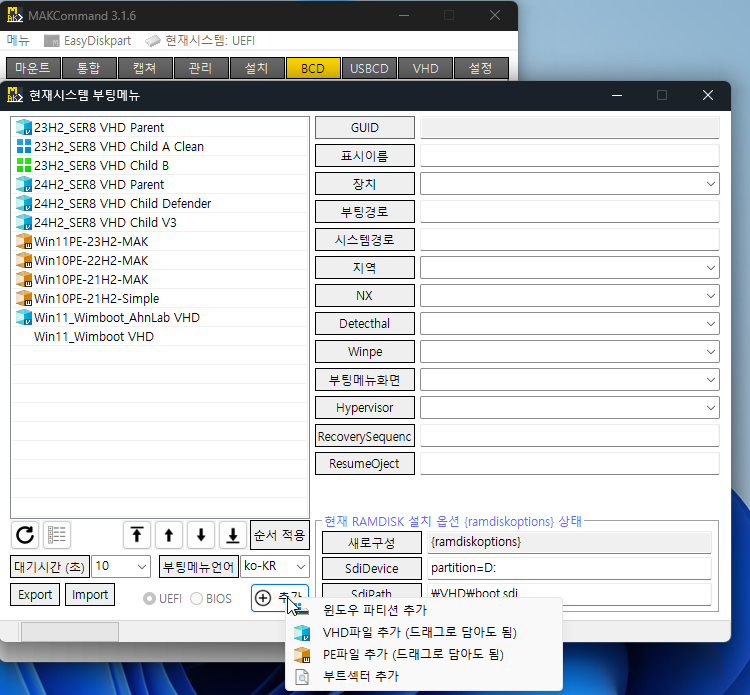The image size is (750, 695).
Task: Click the refresh boot list icon
Action: 25,535
